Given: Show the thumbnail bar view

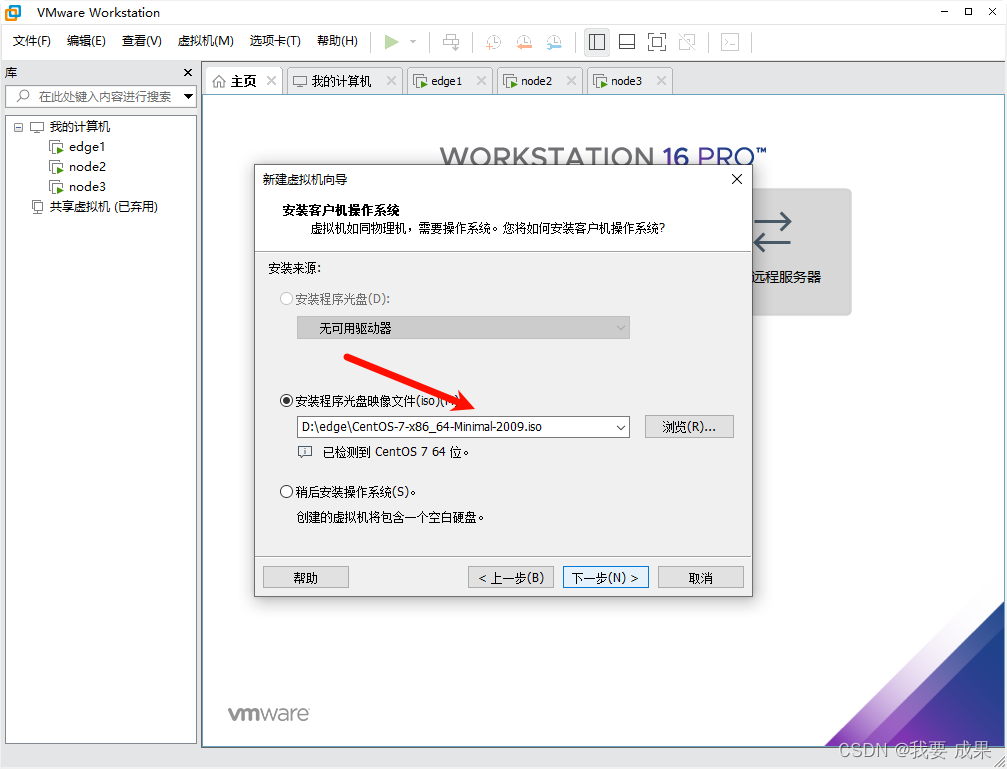Looking at the screenshot, I should tap(627, 42).
